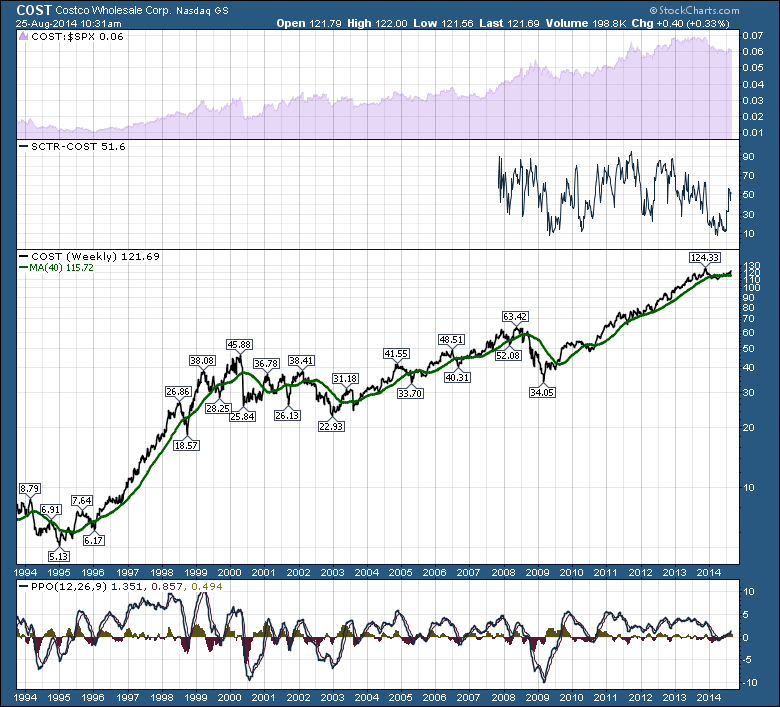
Task: Click the 34.05 low price label
Action: [x=542, y=392]
